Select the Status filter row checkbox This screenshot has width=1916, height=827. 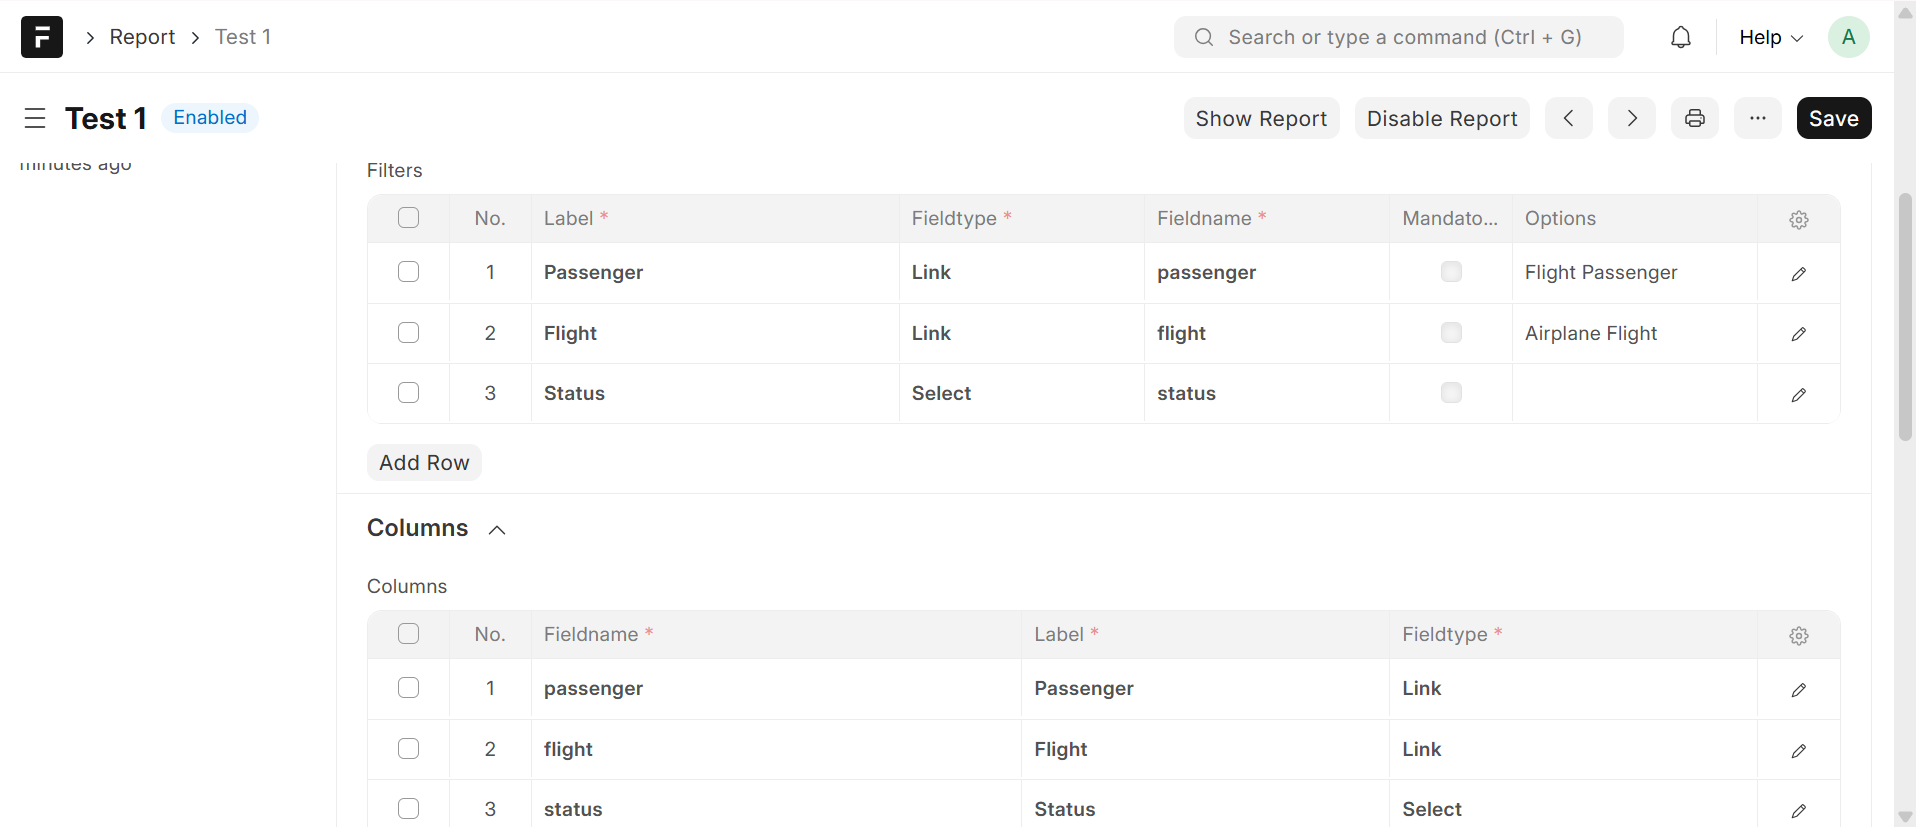coord(408,393)
